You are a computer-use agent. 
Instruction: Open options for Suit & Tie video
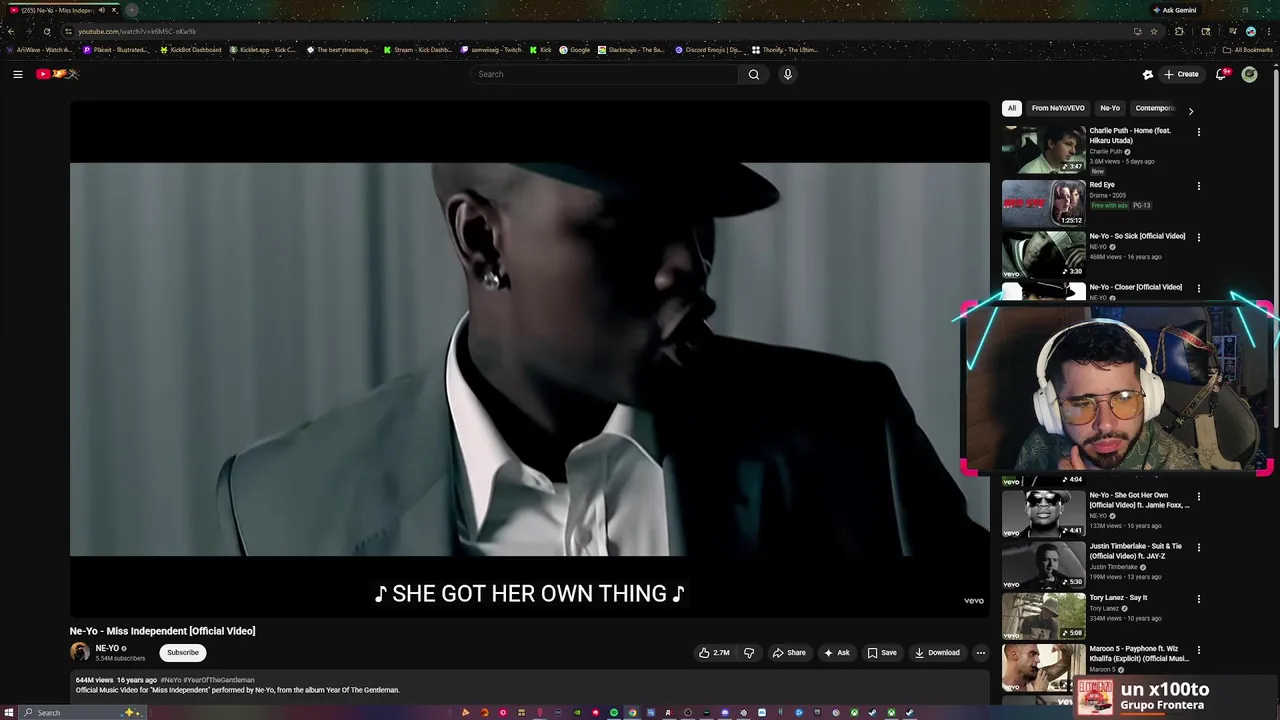1199,548
